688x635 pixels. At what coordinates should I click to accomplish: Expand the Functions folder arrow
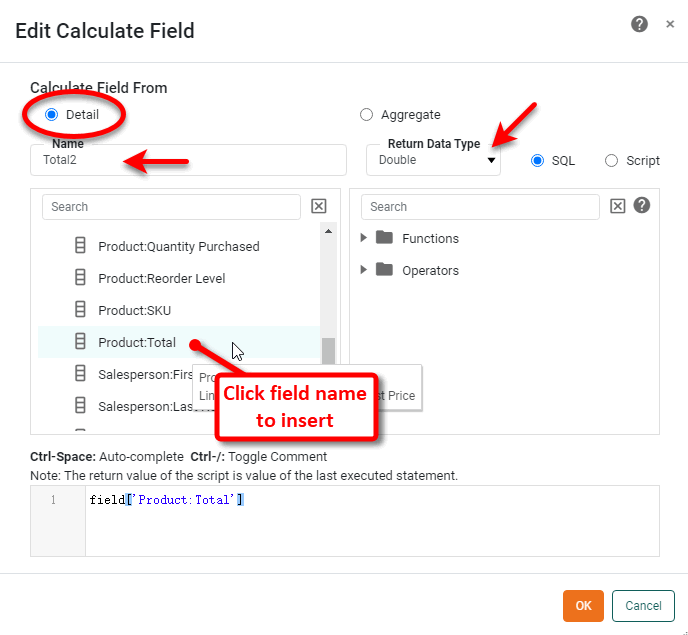(363, 238)
